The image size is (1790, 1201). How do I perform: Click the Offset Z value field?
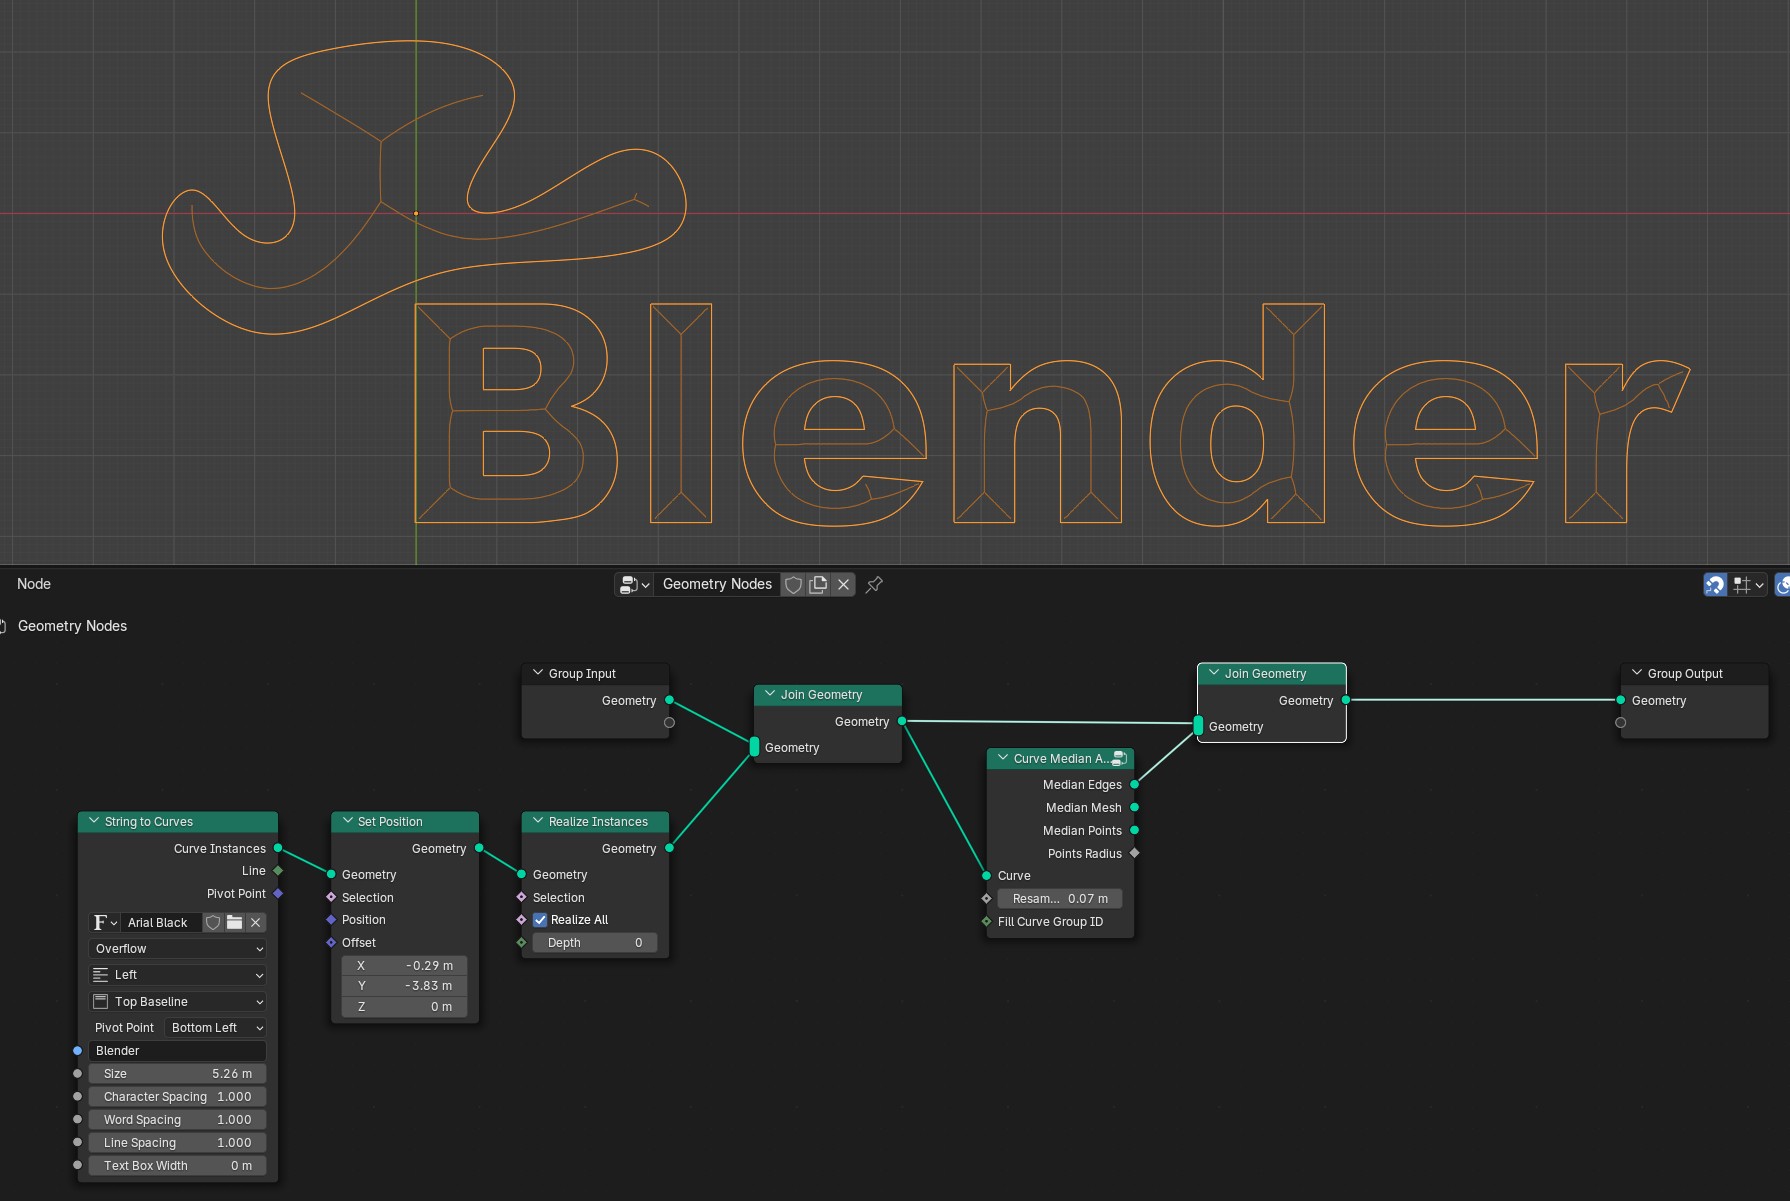tap(405, 1007)
